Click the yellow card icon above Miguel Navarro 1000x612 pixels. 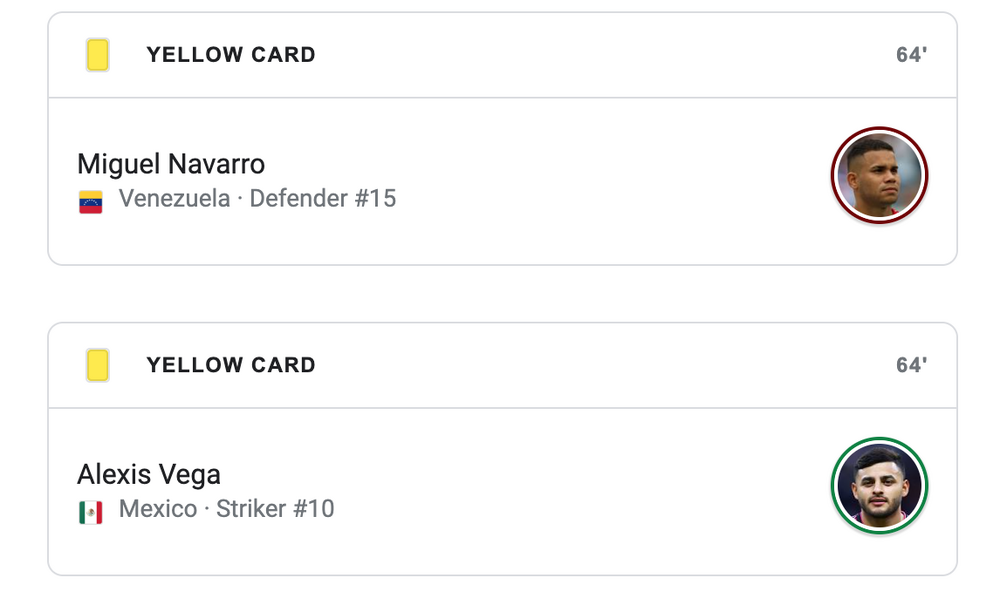pyautogui.click(x=97, y=55)
